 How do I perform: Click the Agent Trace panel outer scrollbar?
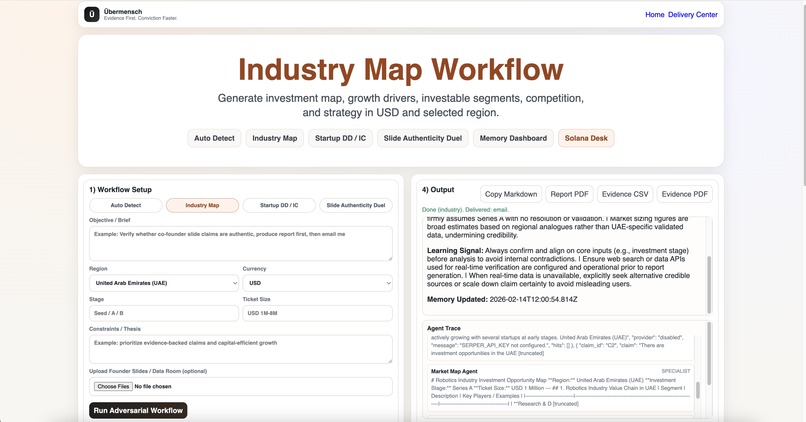709,354
